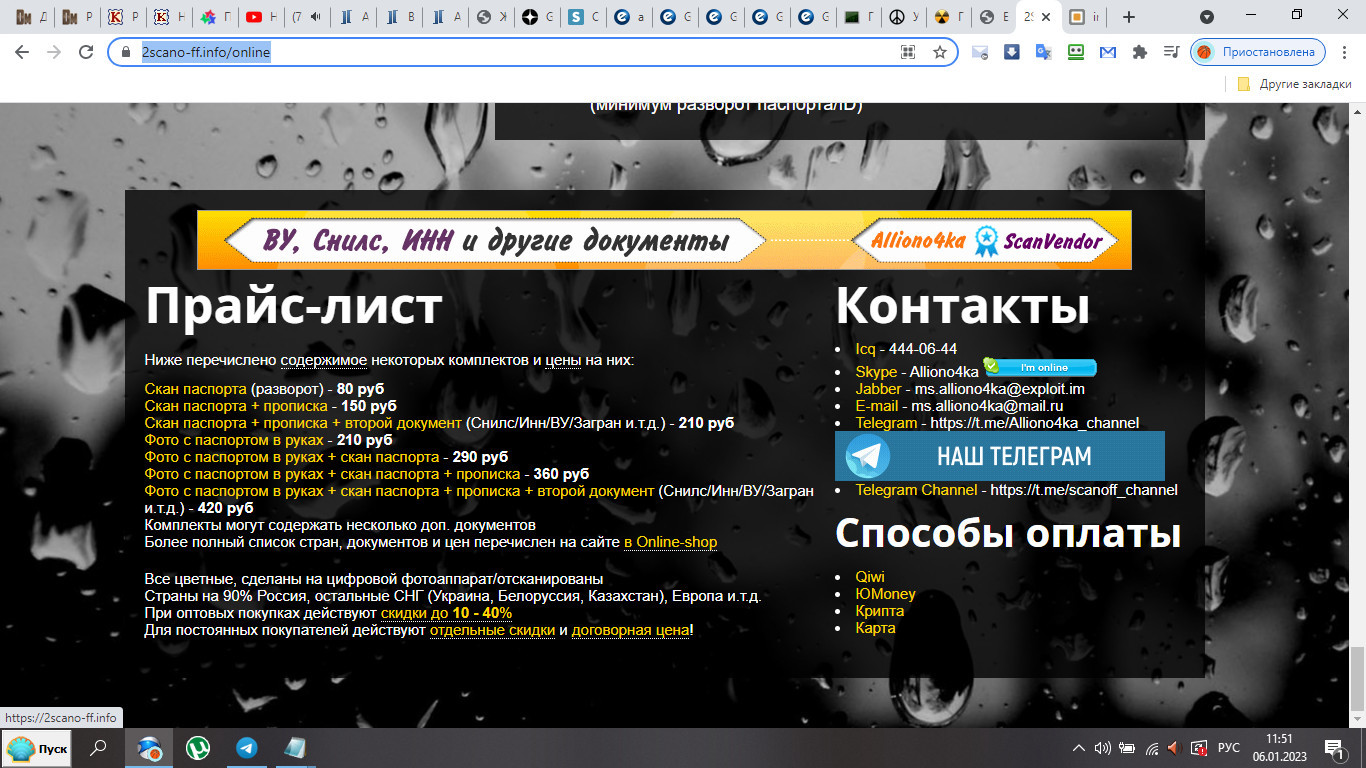Viewport: 1366px width, 768px height.
Task: Click the E-mail contact link
Action: pyautogui.click(x=877, y=406)
